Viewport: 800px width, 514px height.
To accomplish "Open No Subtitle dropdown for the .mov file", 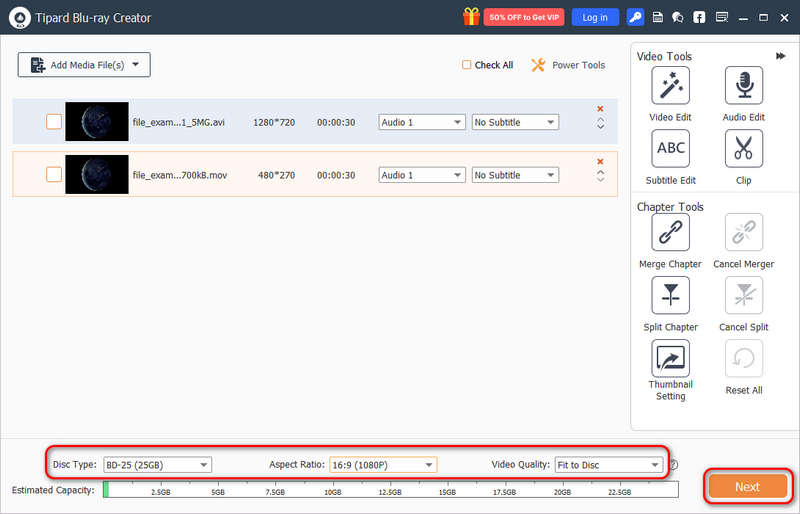I will pos(515,175).
